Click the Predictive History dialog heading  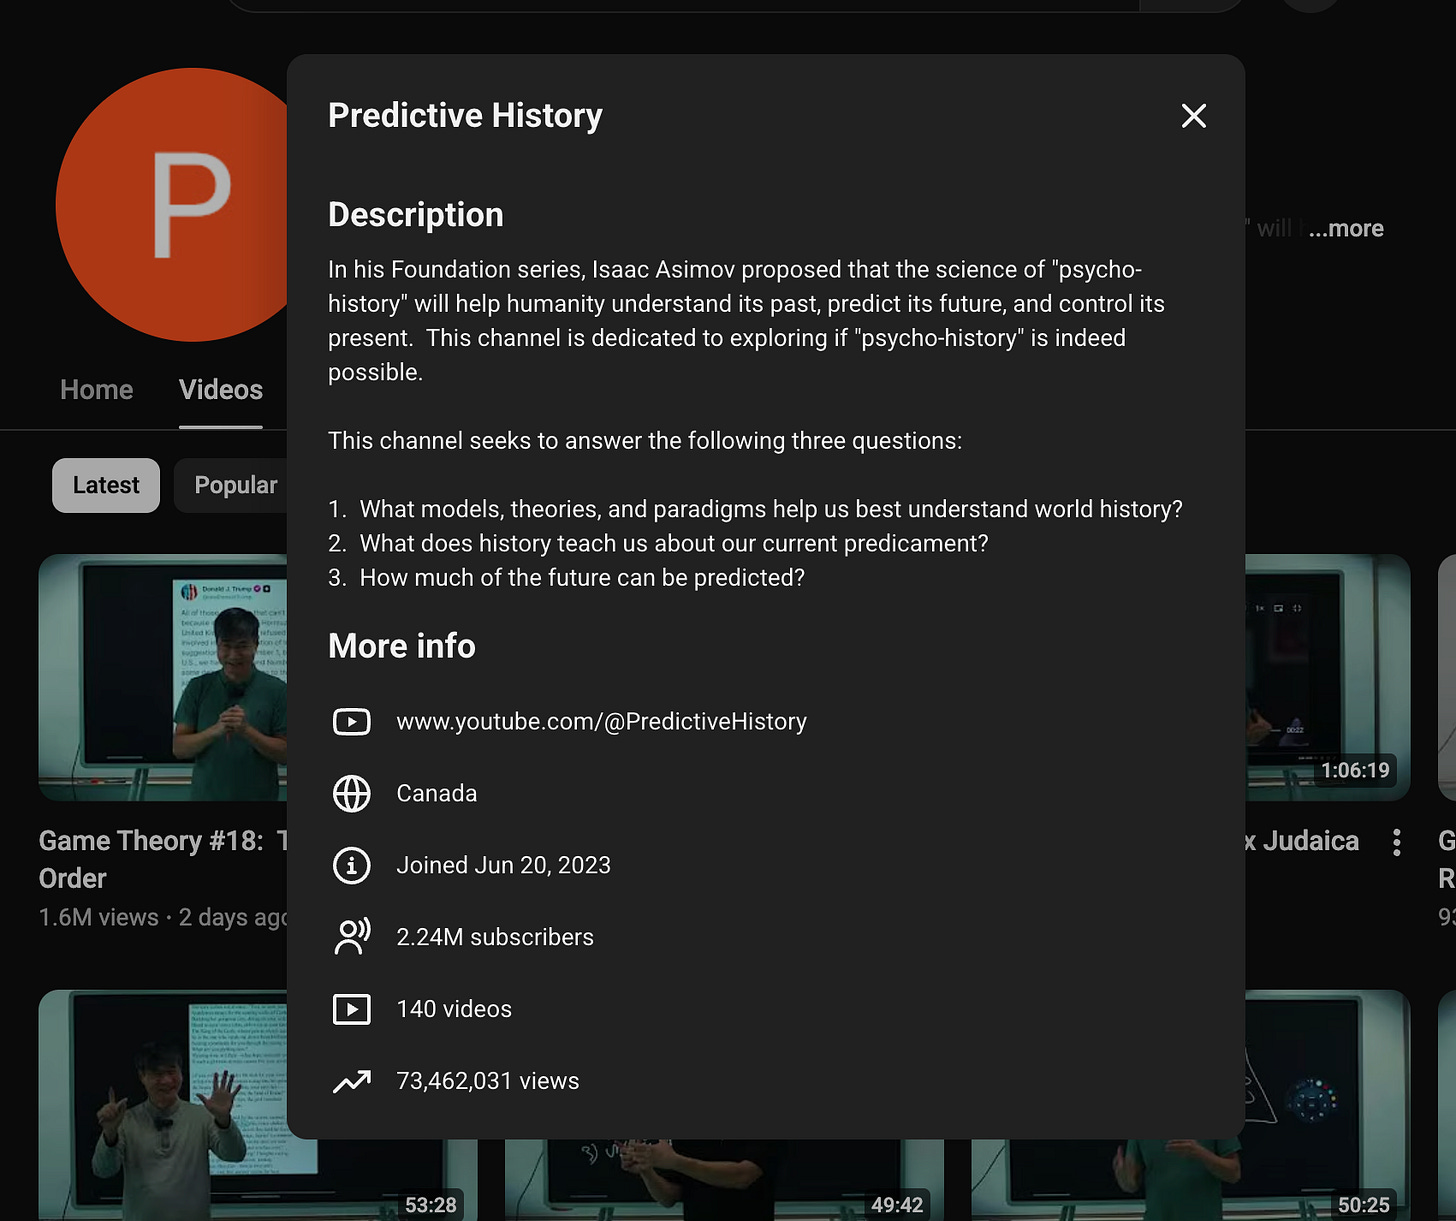coord(465,115)
